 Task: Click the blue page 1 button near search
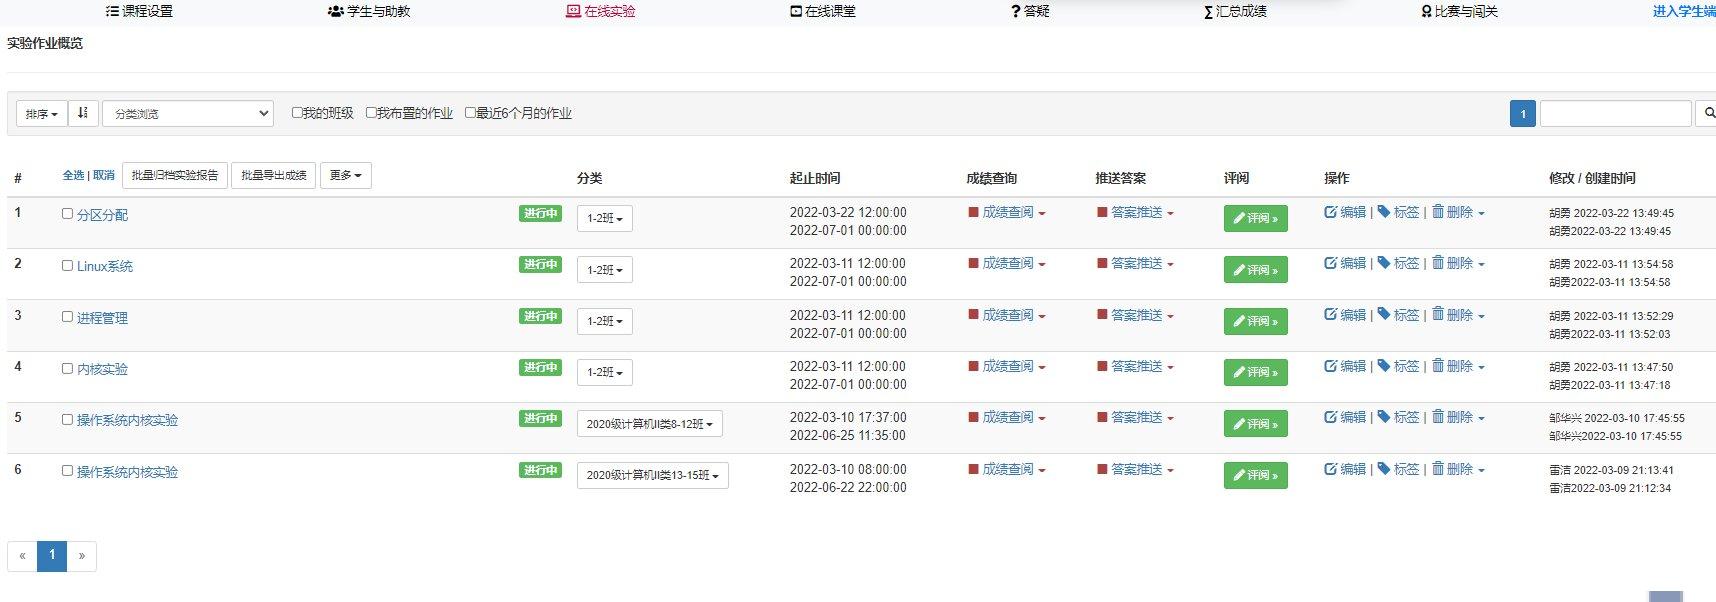click(1523, 113)
